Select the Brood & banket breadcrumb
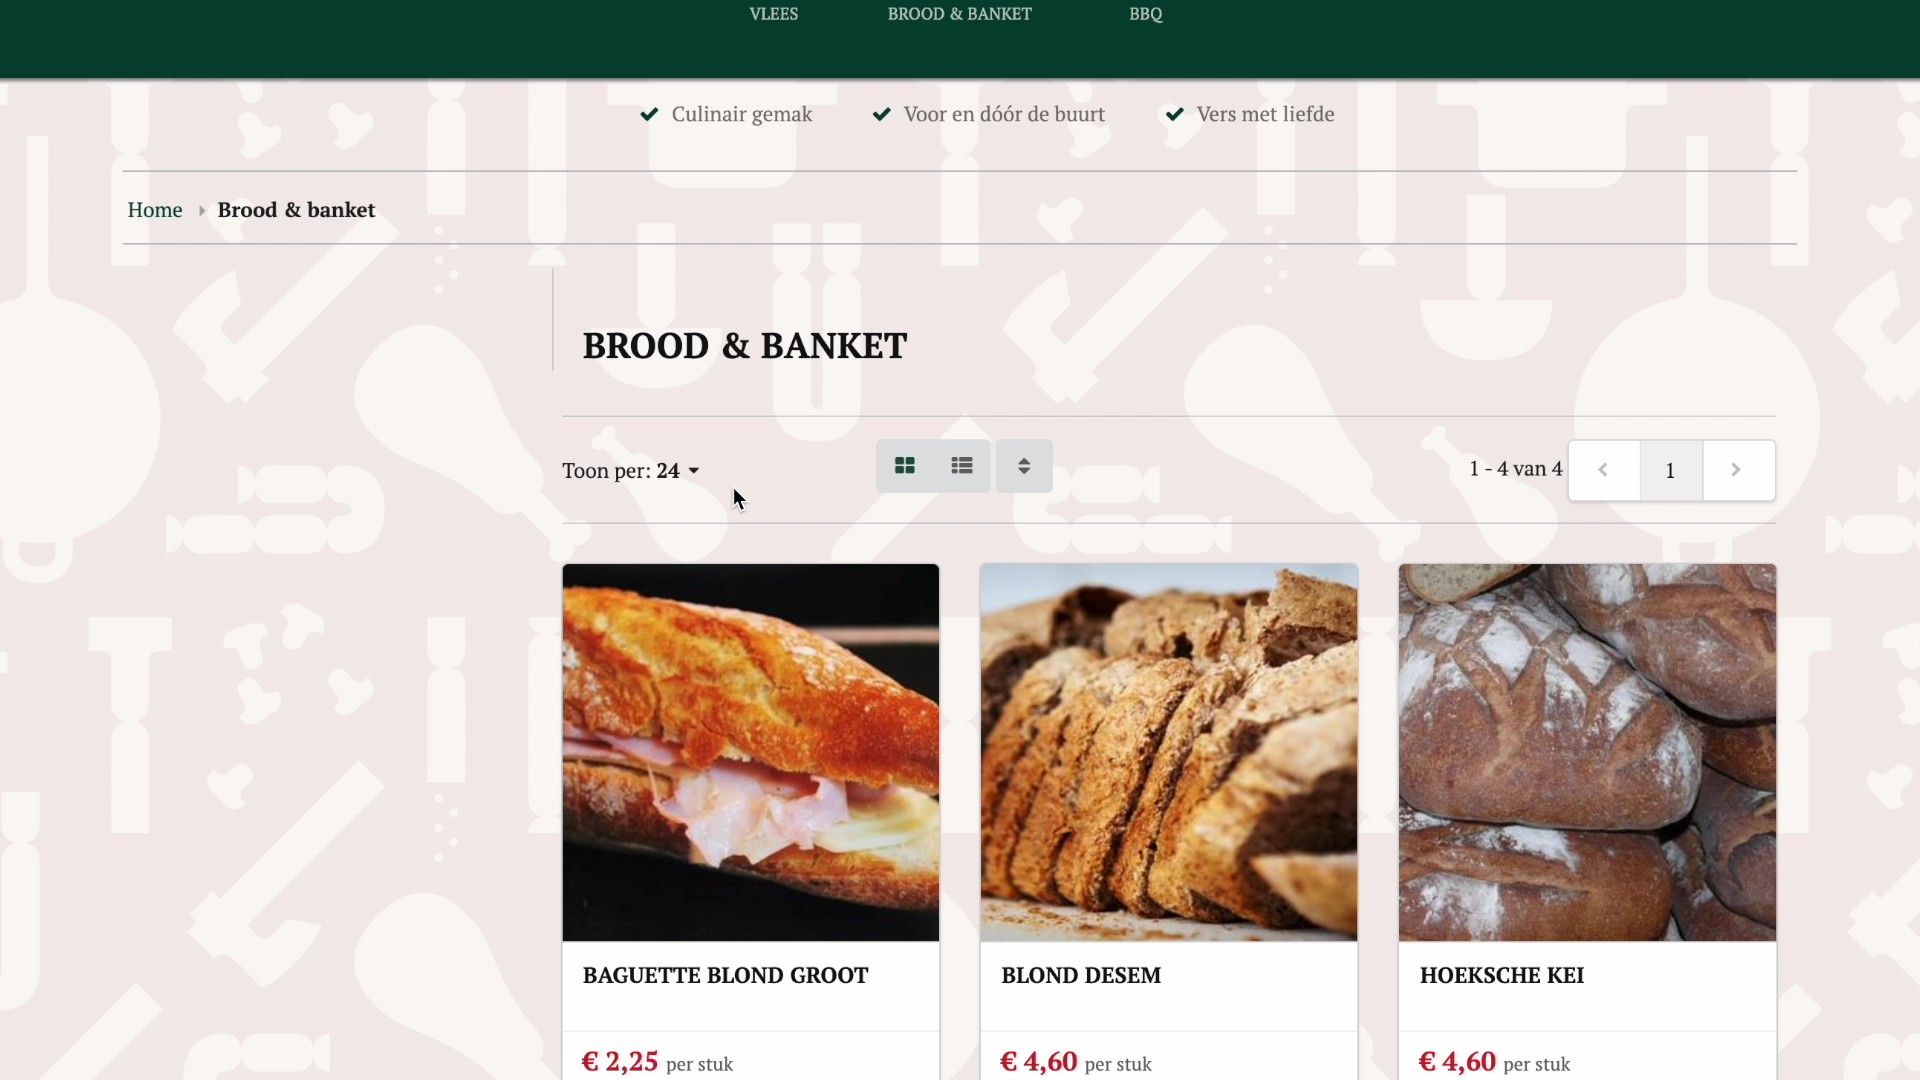Viewport: 1920px width, 1080px height. [296, 210]
